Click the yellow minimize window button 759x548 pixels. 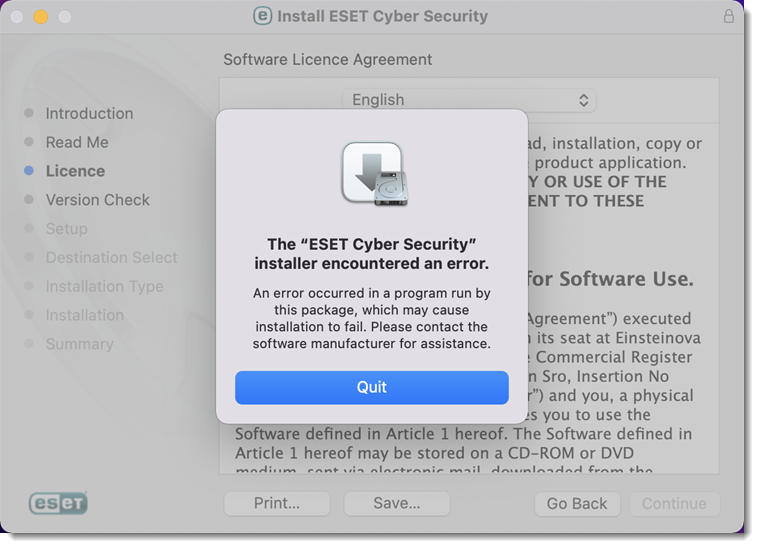(41, 17)
